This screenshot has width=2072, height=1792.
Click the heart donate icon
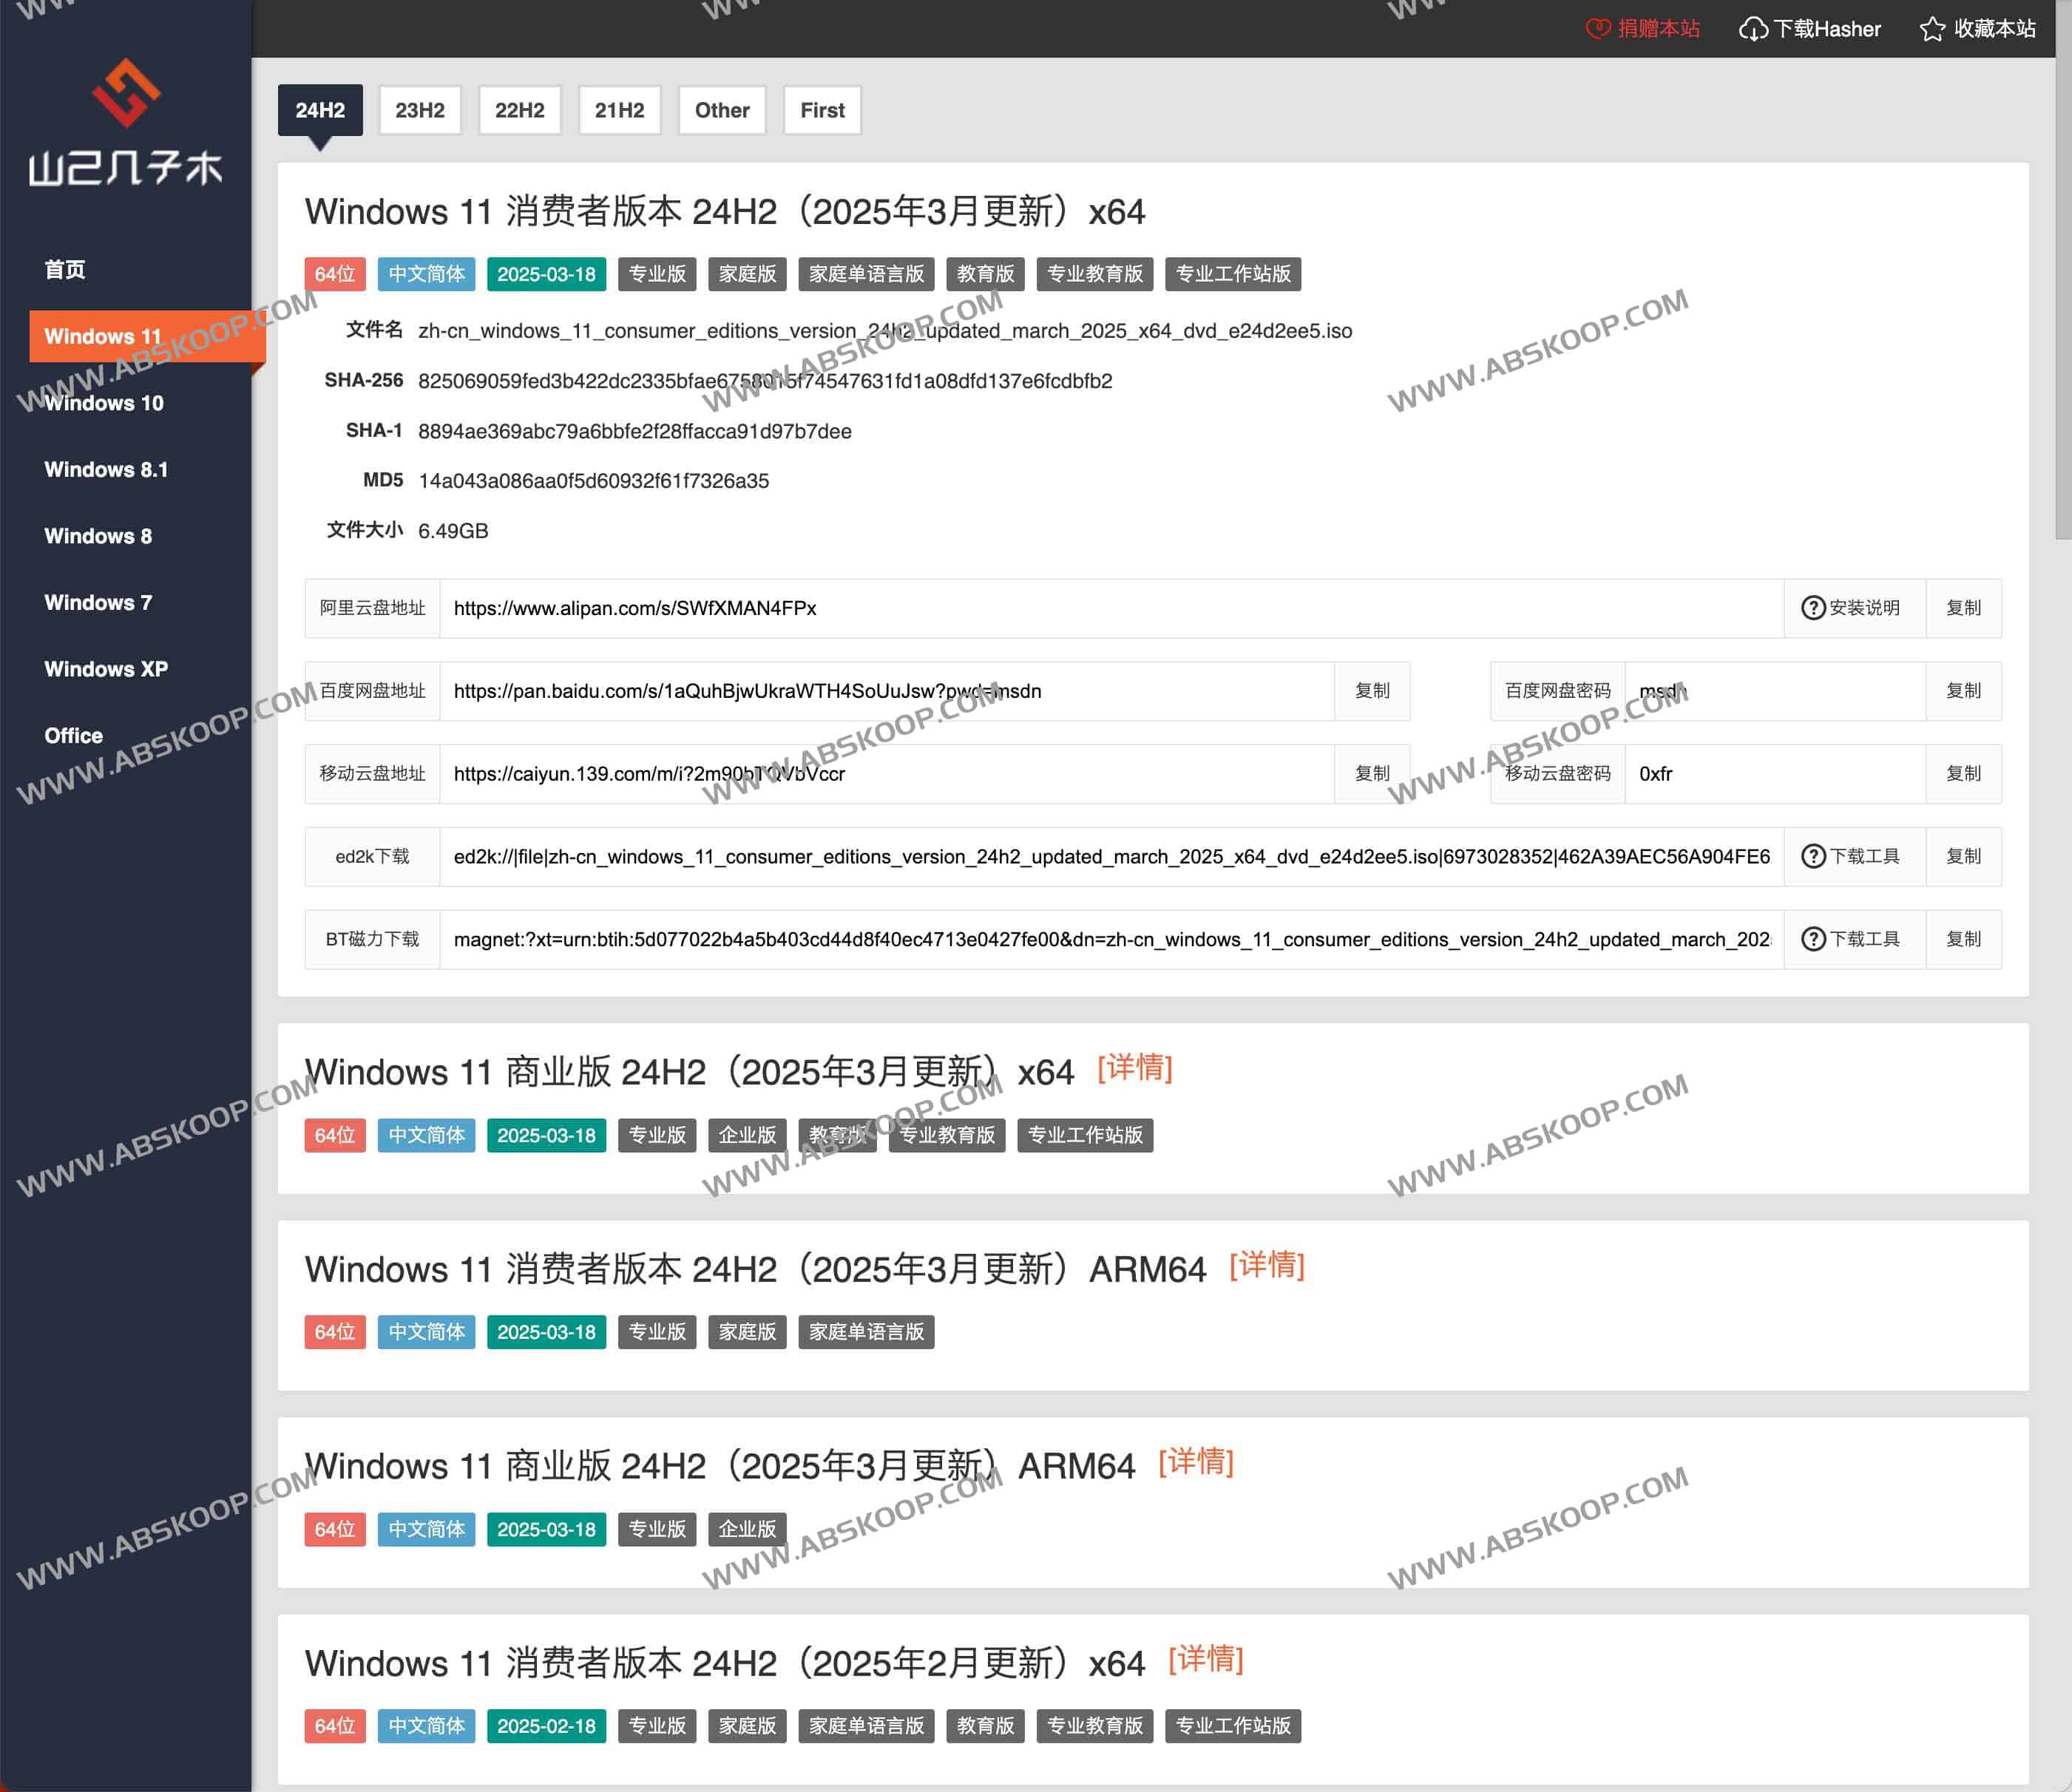[x=1598, y=29]
